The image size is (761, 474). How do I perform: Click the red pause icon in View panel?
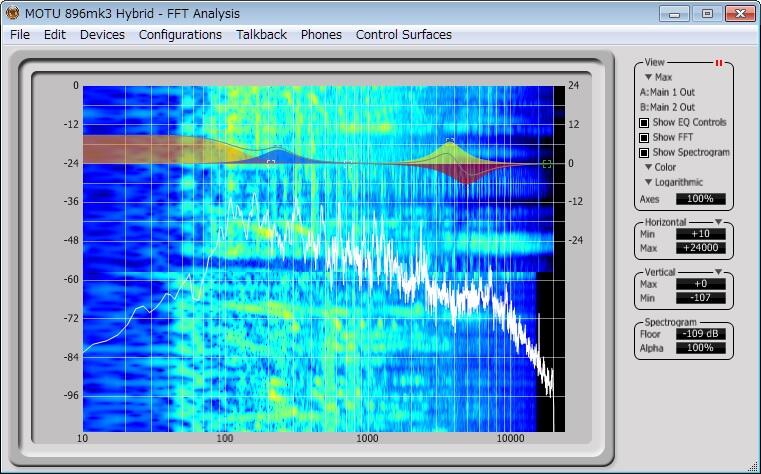click(719, 63)
